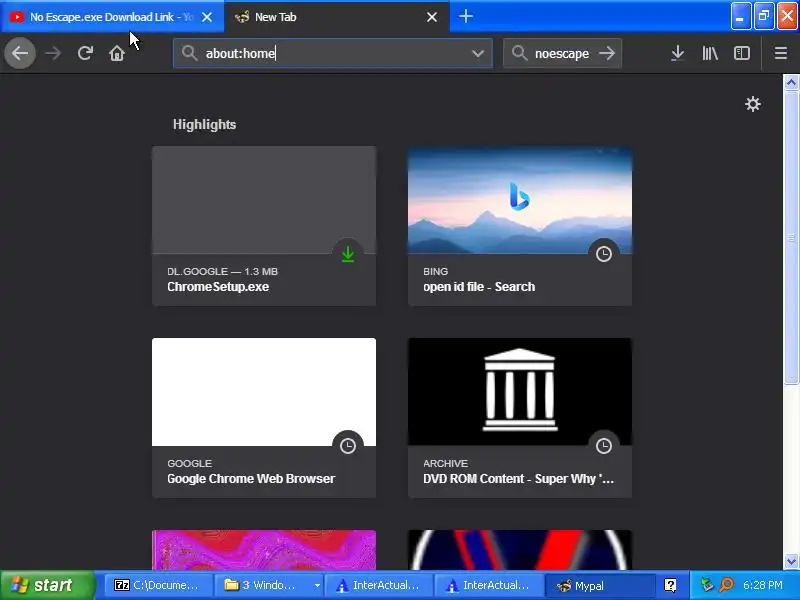Click the Mypal taskbar button
The height and width of the screenshot is (600, 800).
(x=600, y=585)
